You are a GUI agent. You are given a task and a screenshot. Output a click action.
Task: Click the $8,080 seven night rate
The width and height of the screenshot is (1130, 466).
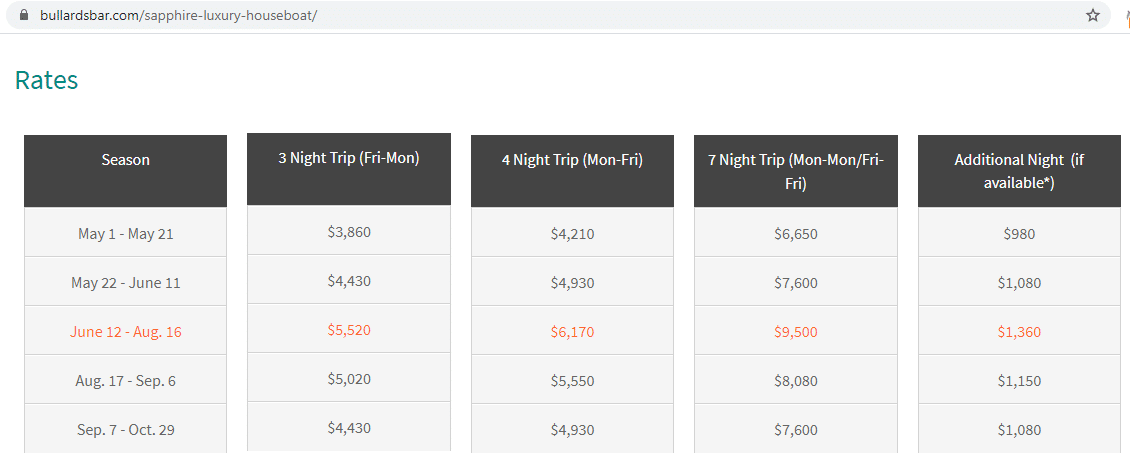[x=796, y=380]
